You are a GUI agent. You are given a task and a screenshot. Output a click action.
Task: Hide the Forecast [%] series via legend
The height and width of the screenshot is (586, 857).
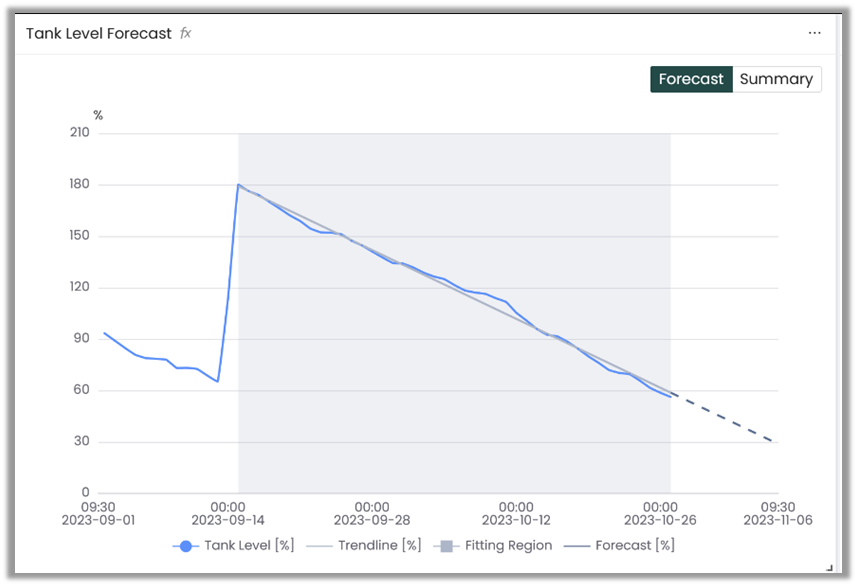(x=634, y=546)
